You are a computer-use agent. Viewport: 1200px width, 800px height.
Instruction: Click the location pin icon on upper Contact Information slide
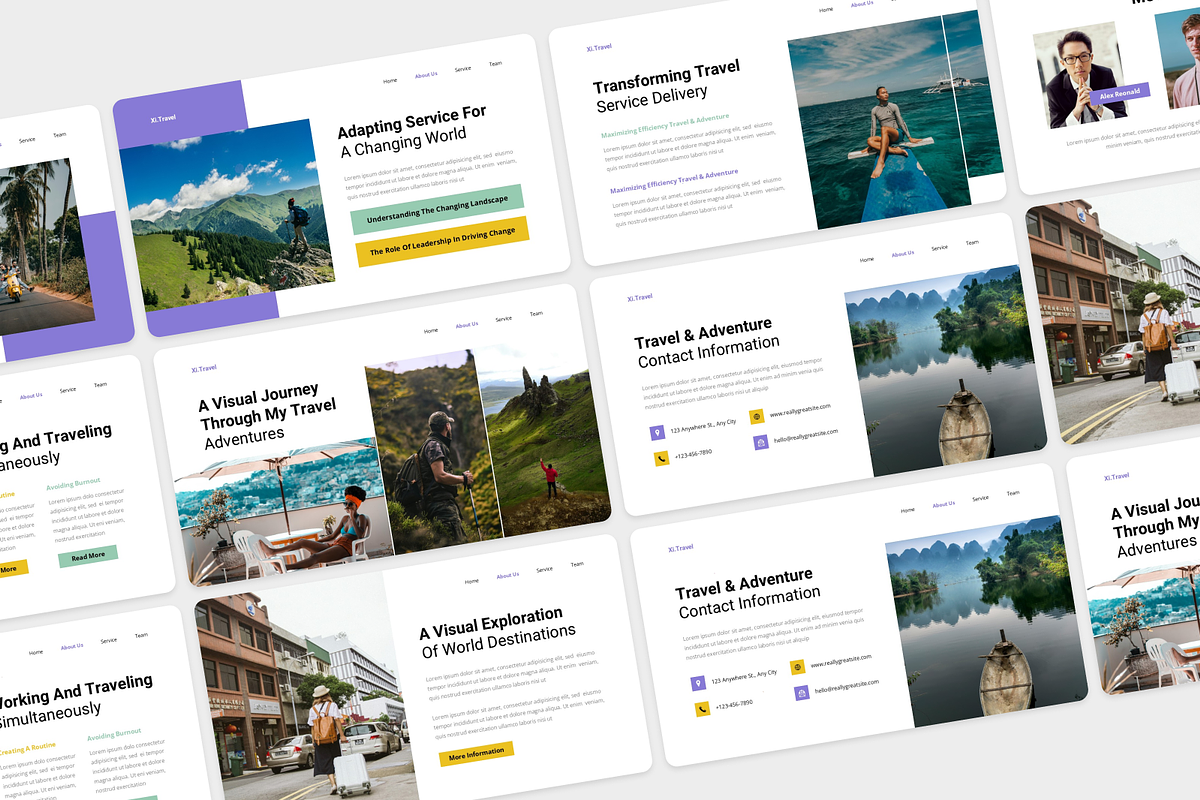tap(657, 432)
